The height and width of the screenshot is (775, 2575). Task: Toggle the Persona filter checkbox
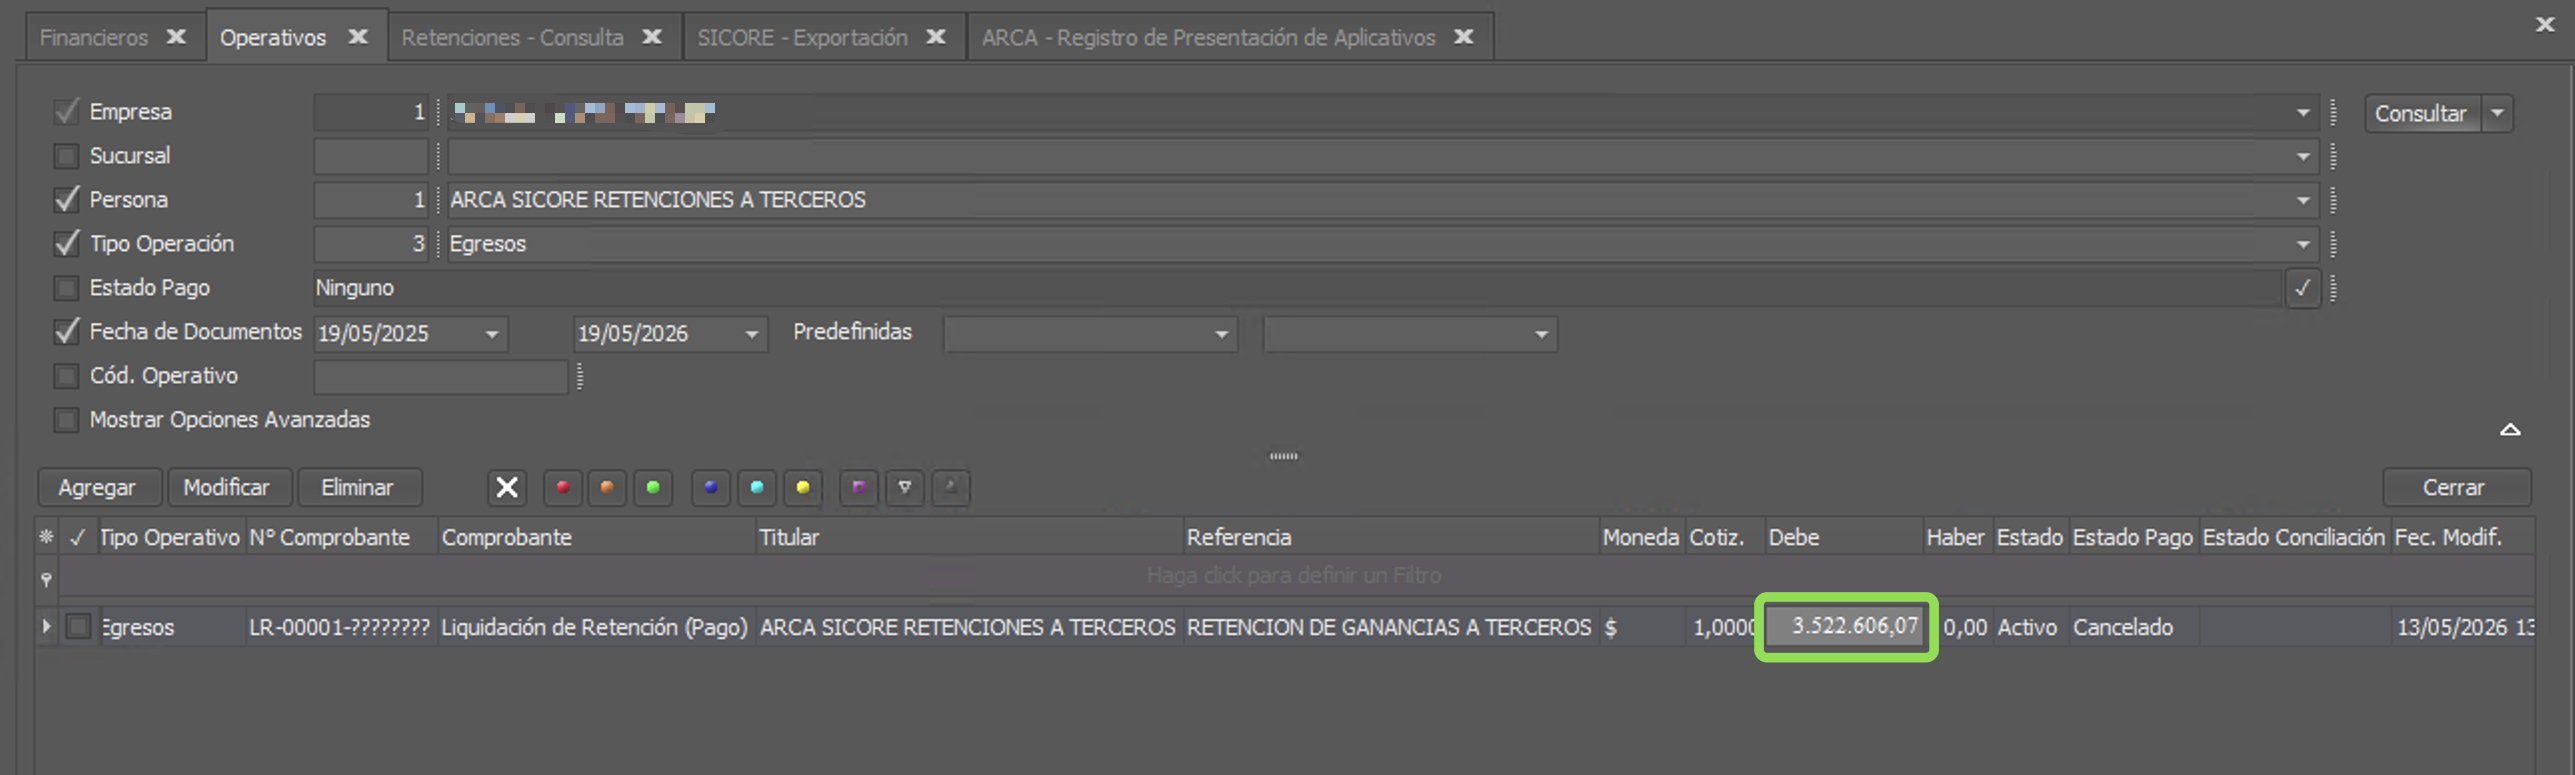pos(66,200)
